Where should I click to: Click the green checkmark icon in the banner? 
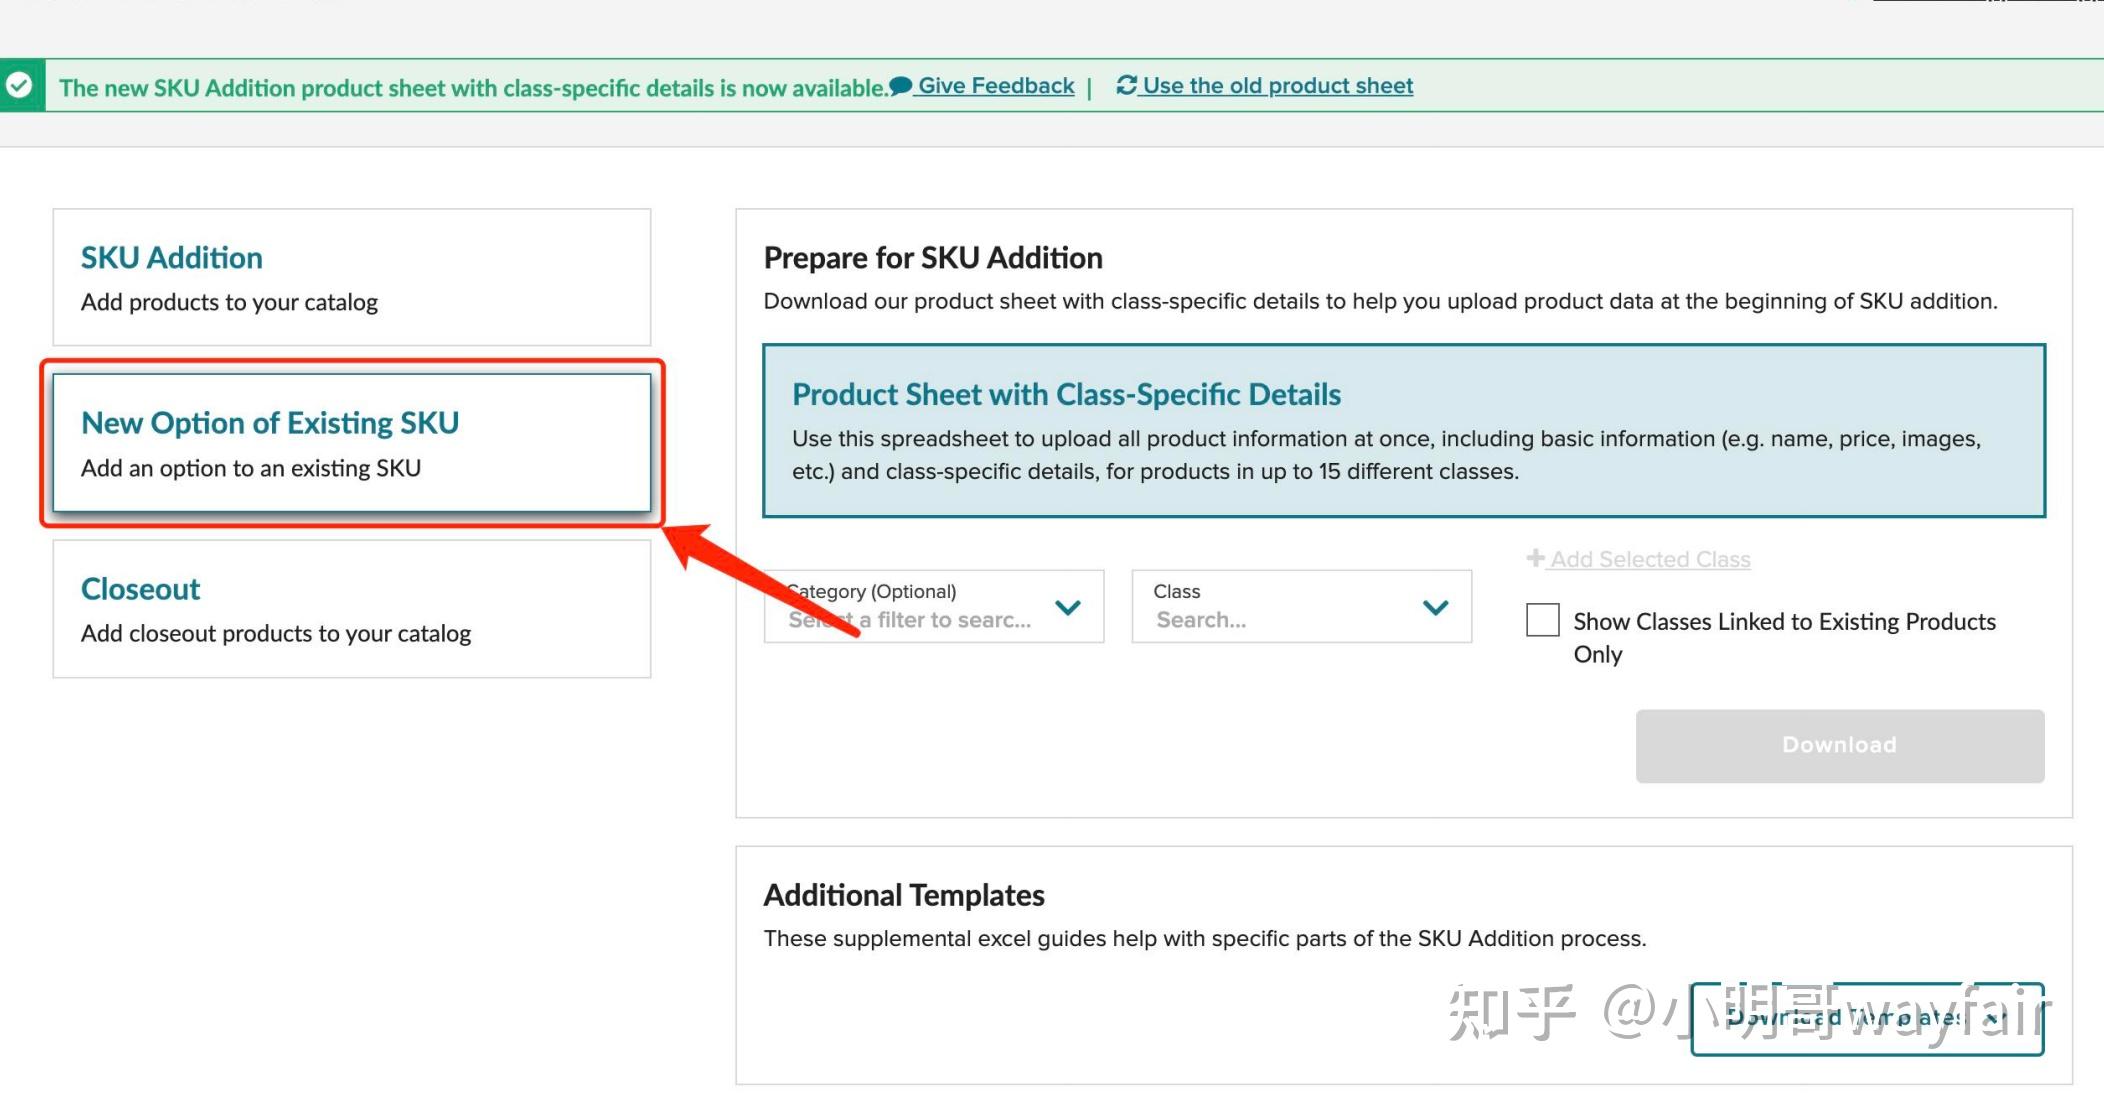pyautogui.click(x=20, y=86)
